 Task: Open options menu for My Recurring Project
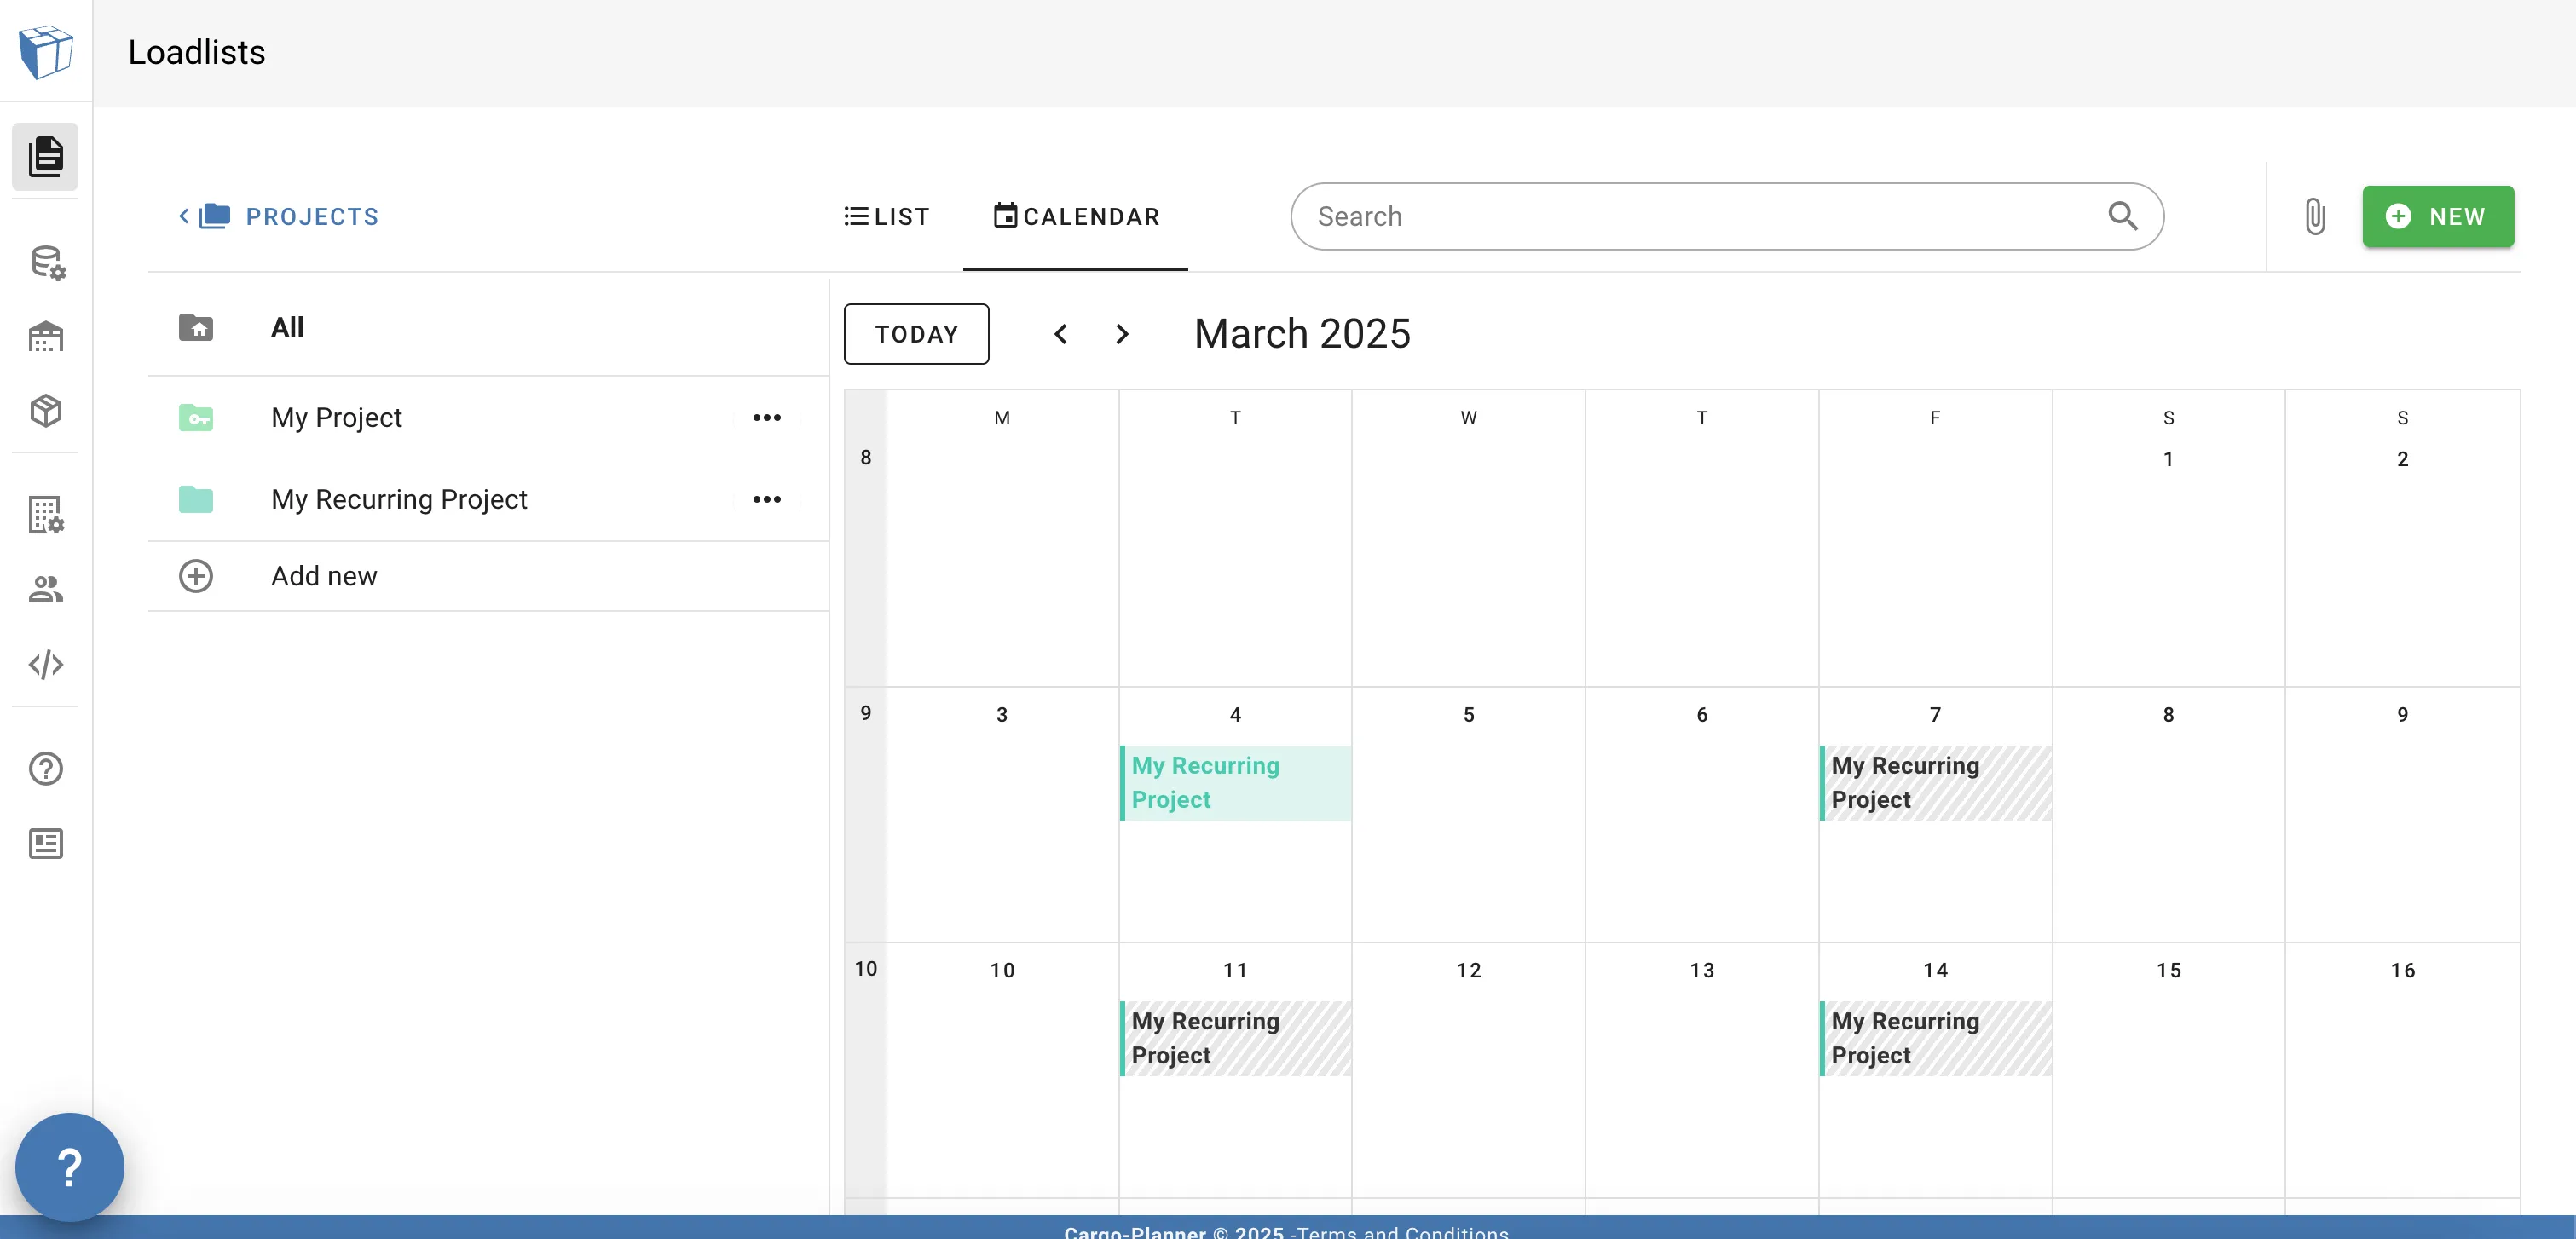pos(766,499)
